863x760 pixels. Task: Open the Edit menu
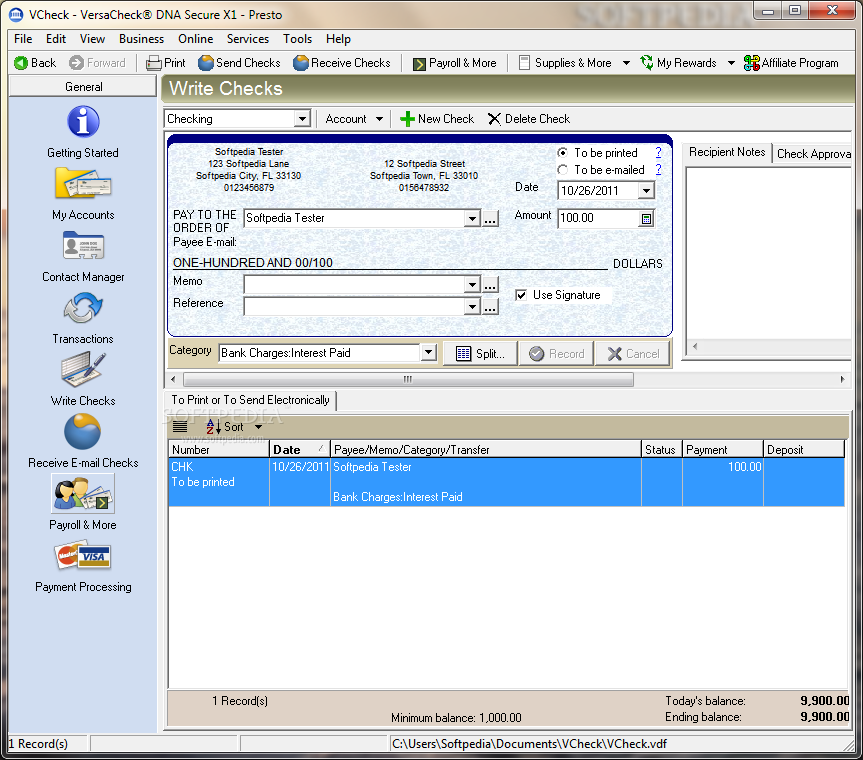pyautogui.click(x=56, y=39)
